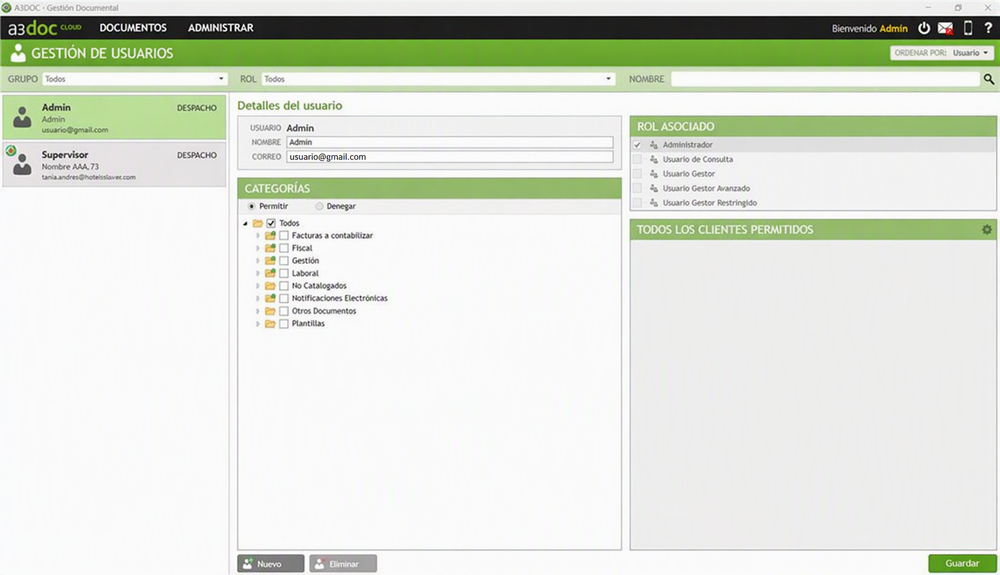Check the Fiscal category checkbox

pyautogui.click(x=284, y=248)
